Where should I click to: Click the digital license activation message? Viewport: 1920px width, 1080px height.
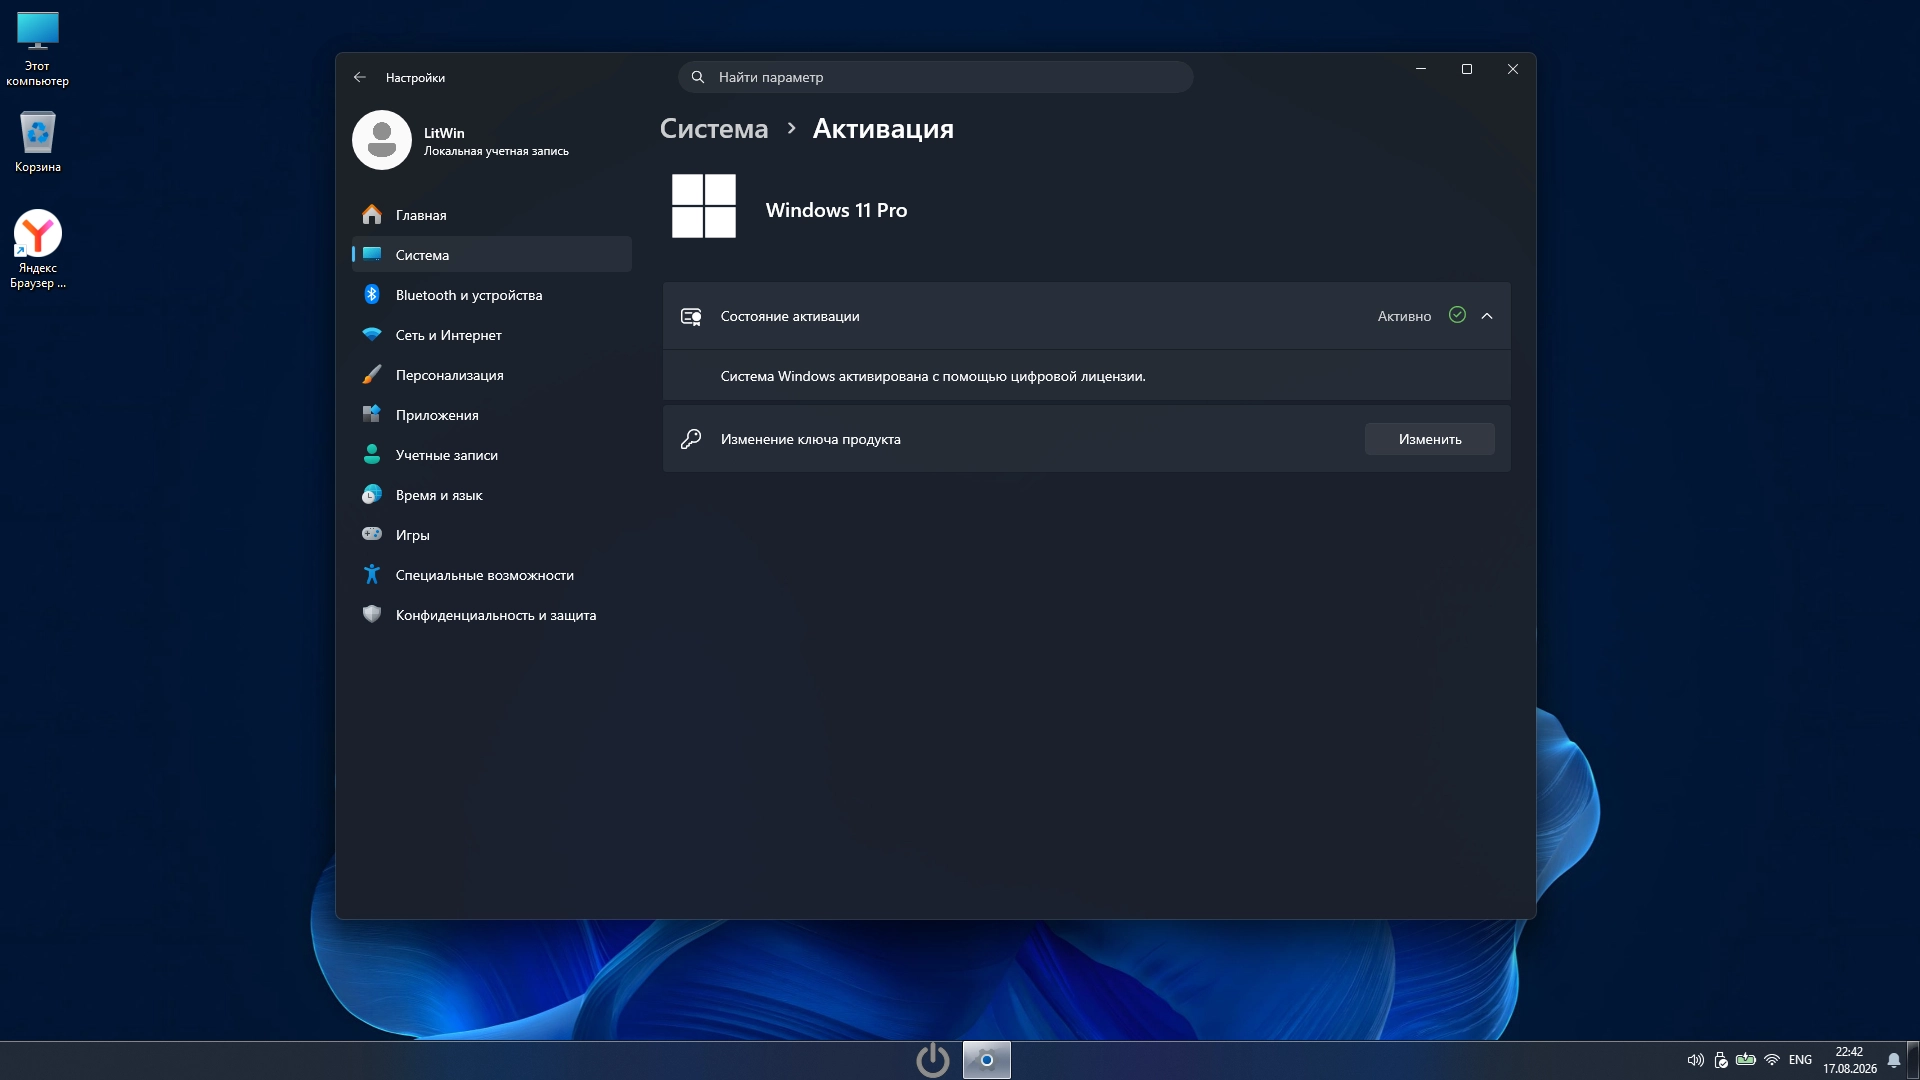933,376
